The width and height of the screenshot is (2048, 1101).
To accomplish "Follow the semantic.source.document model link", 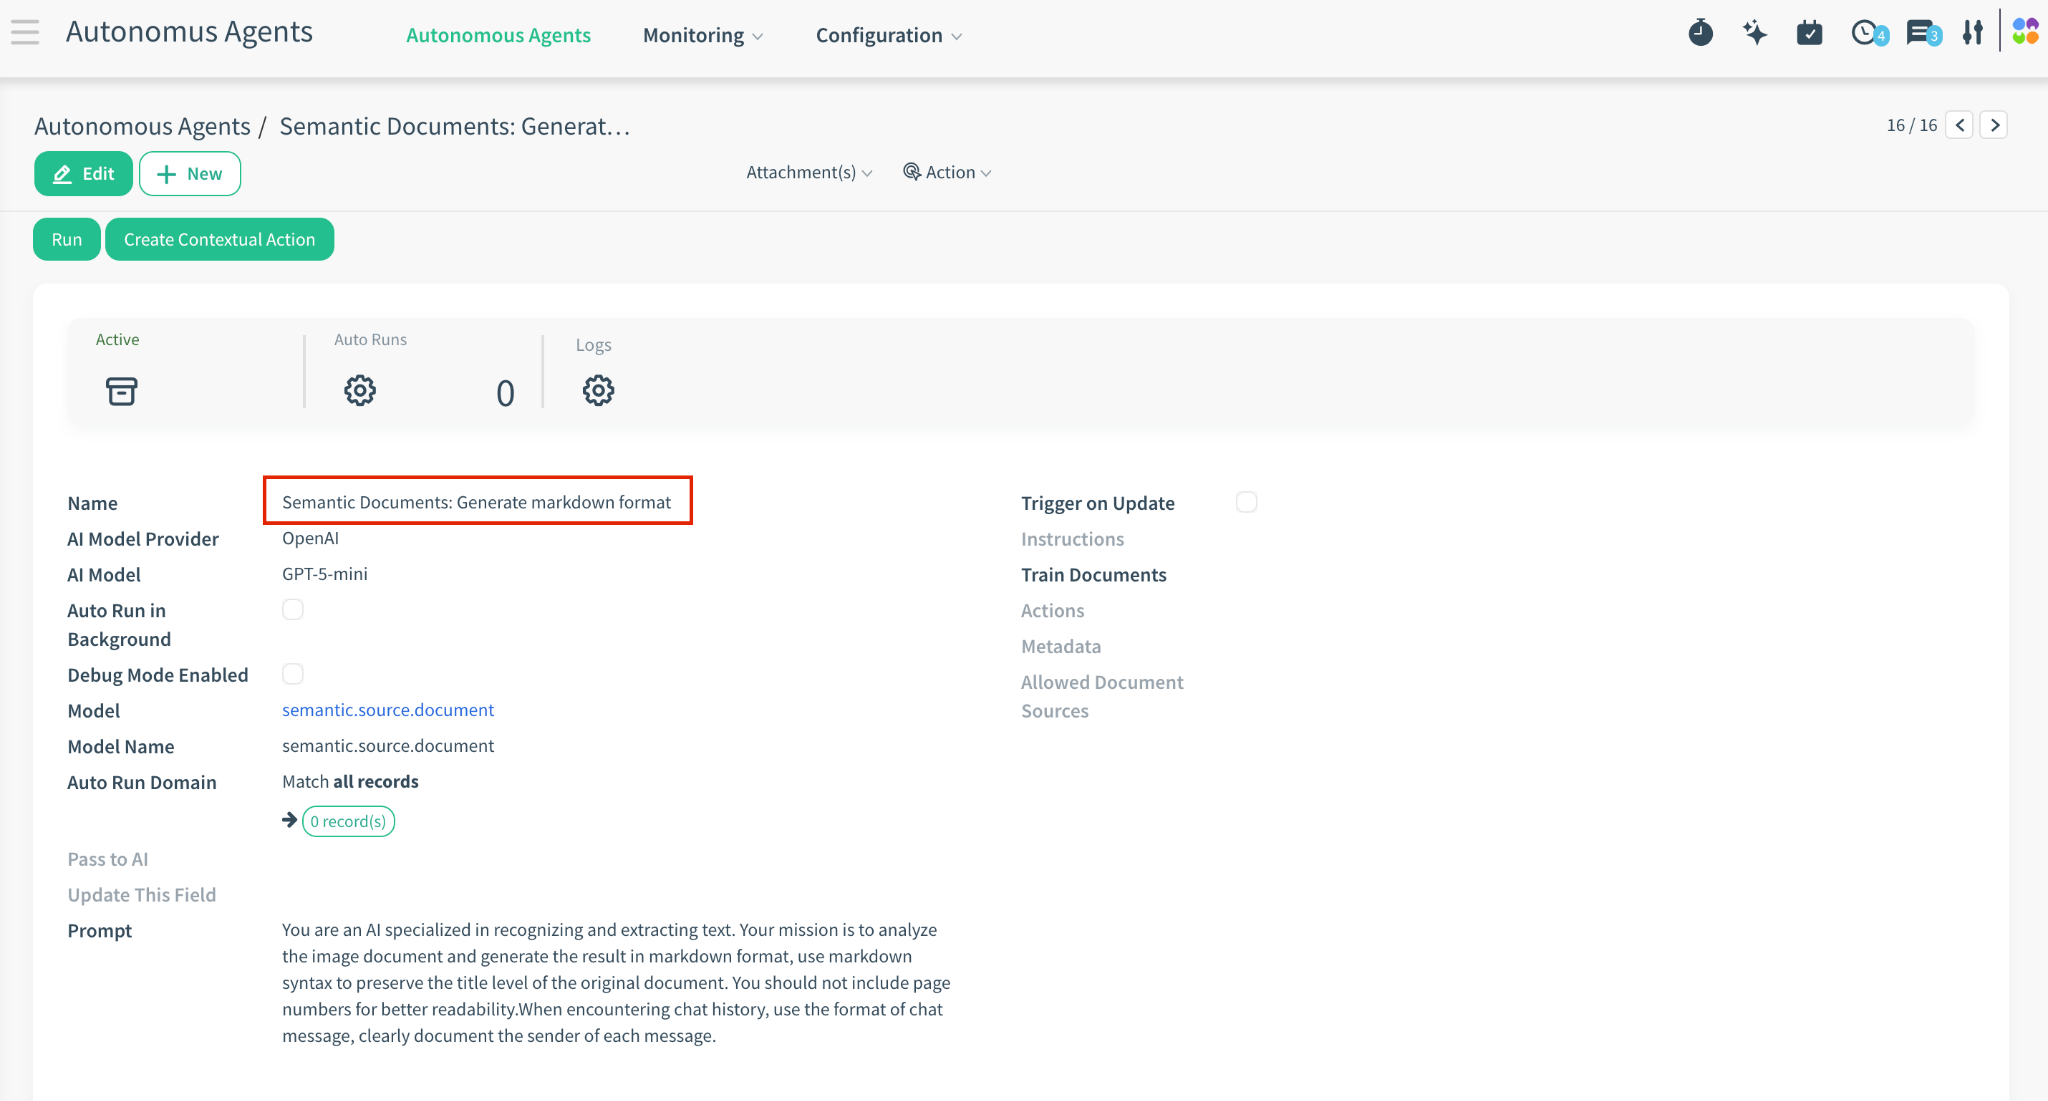I will 388,710.
